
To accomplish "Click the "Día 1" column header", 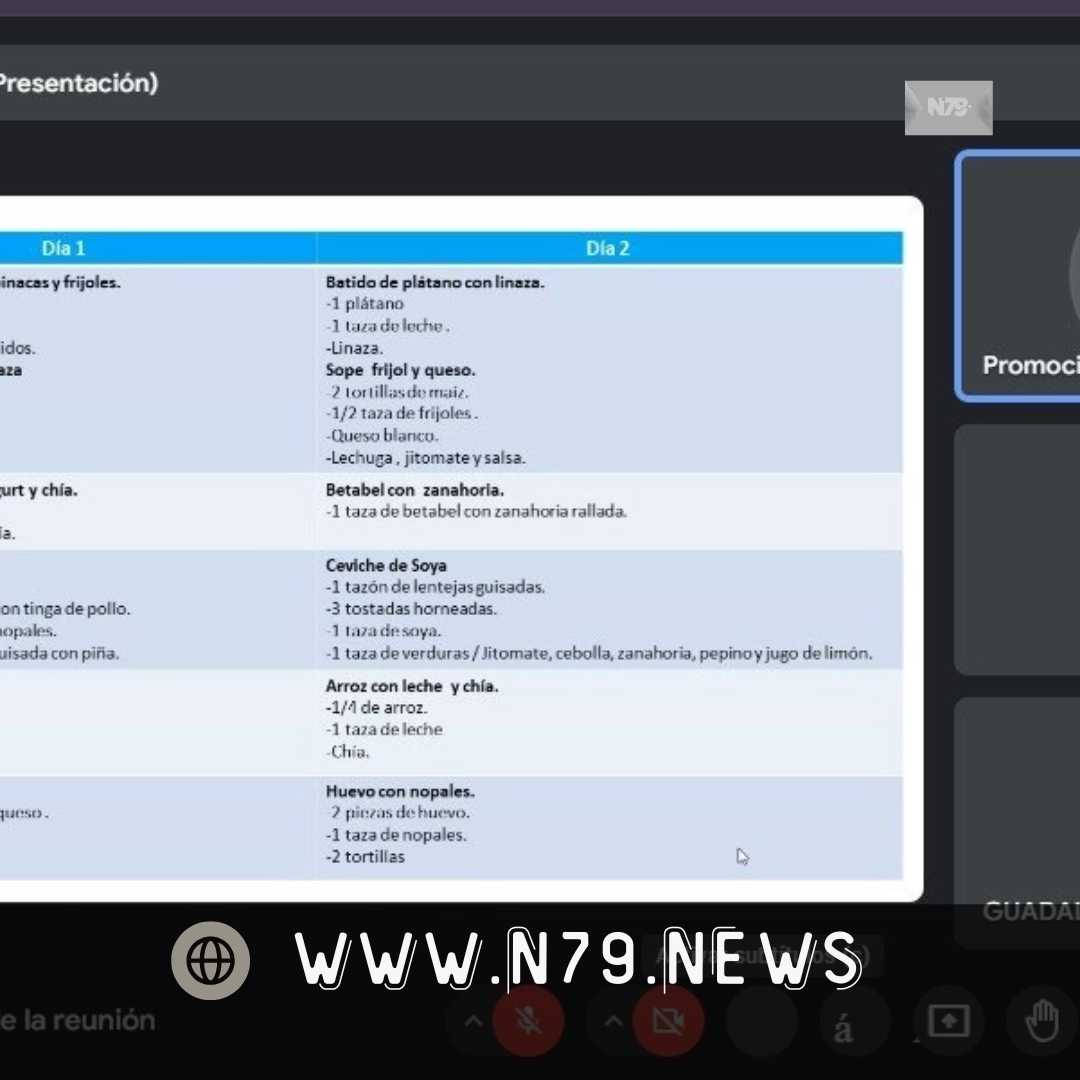I will 63,249.
